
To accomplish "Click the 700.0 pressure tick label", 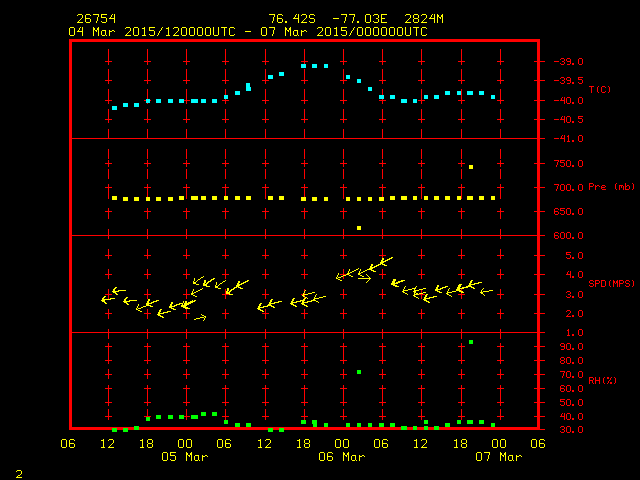I will coord(569,188).
